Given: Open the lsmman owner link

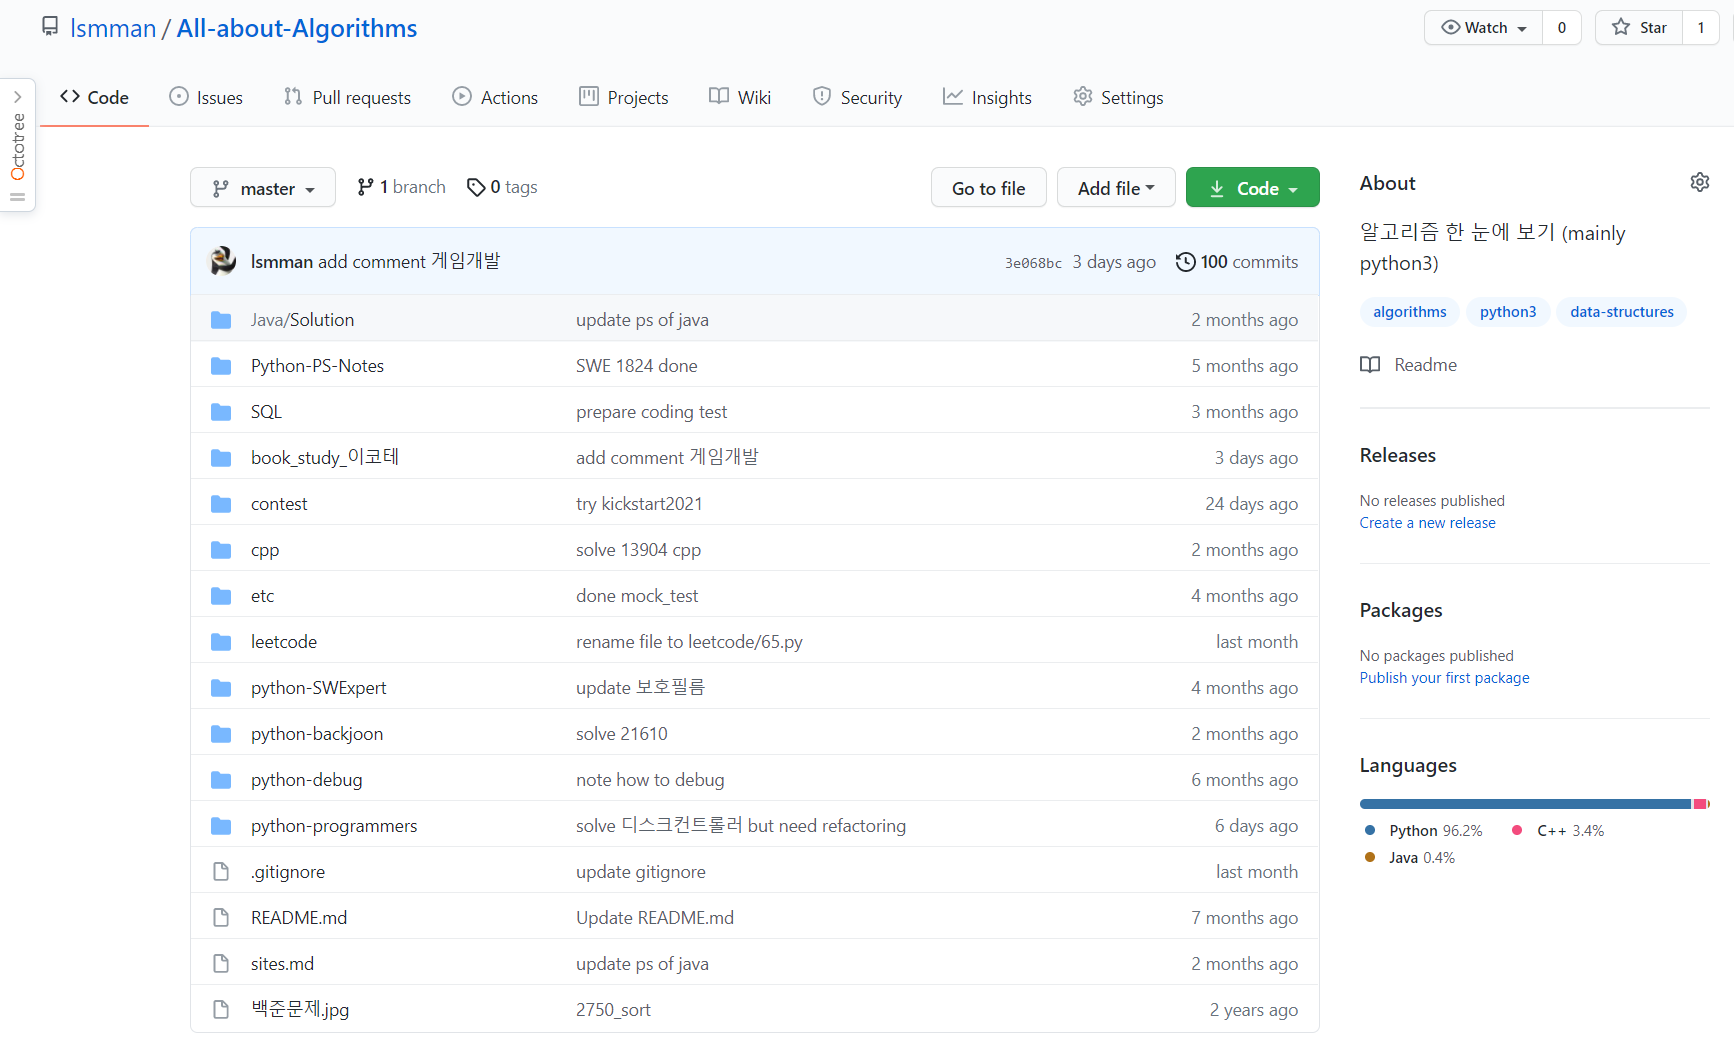Looking at the screenshot, I should point(113,28).
